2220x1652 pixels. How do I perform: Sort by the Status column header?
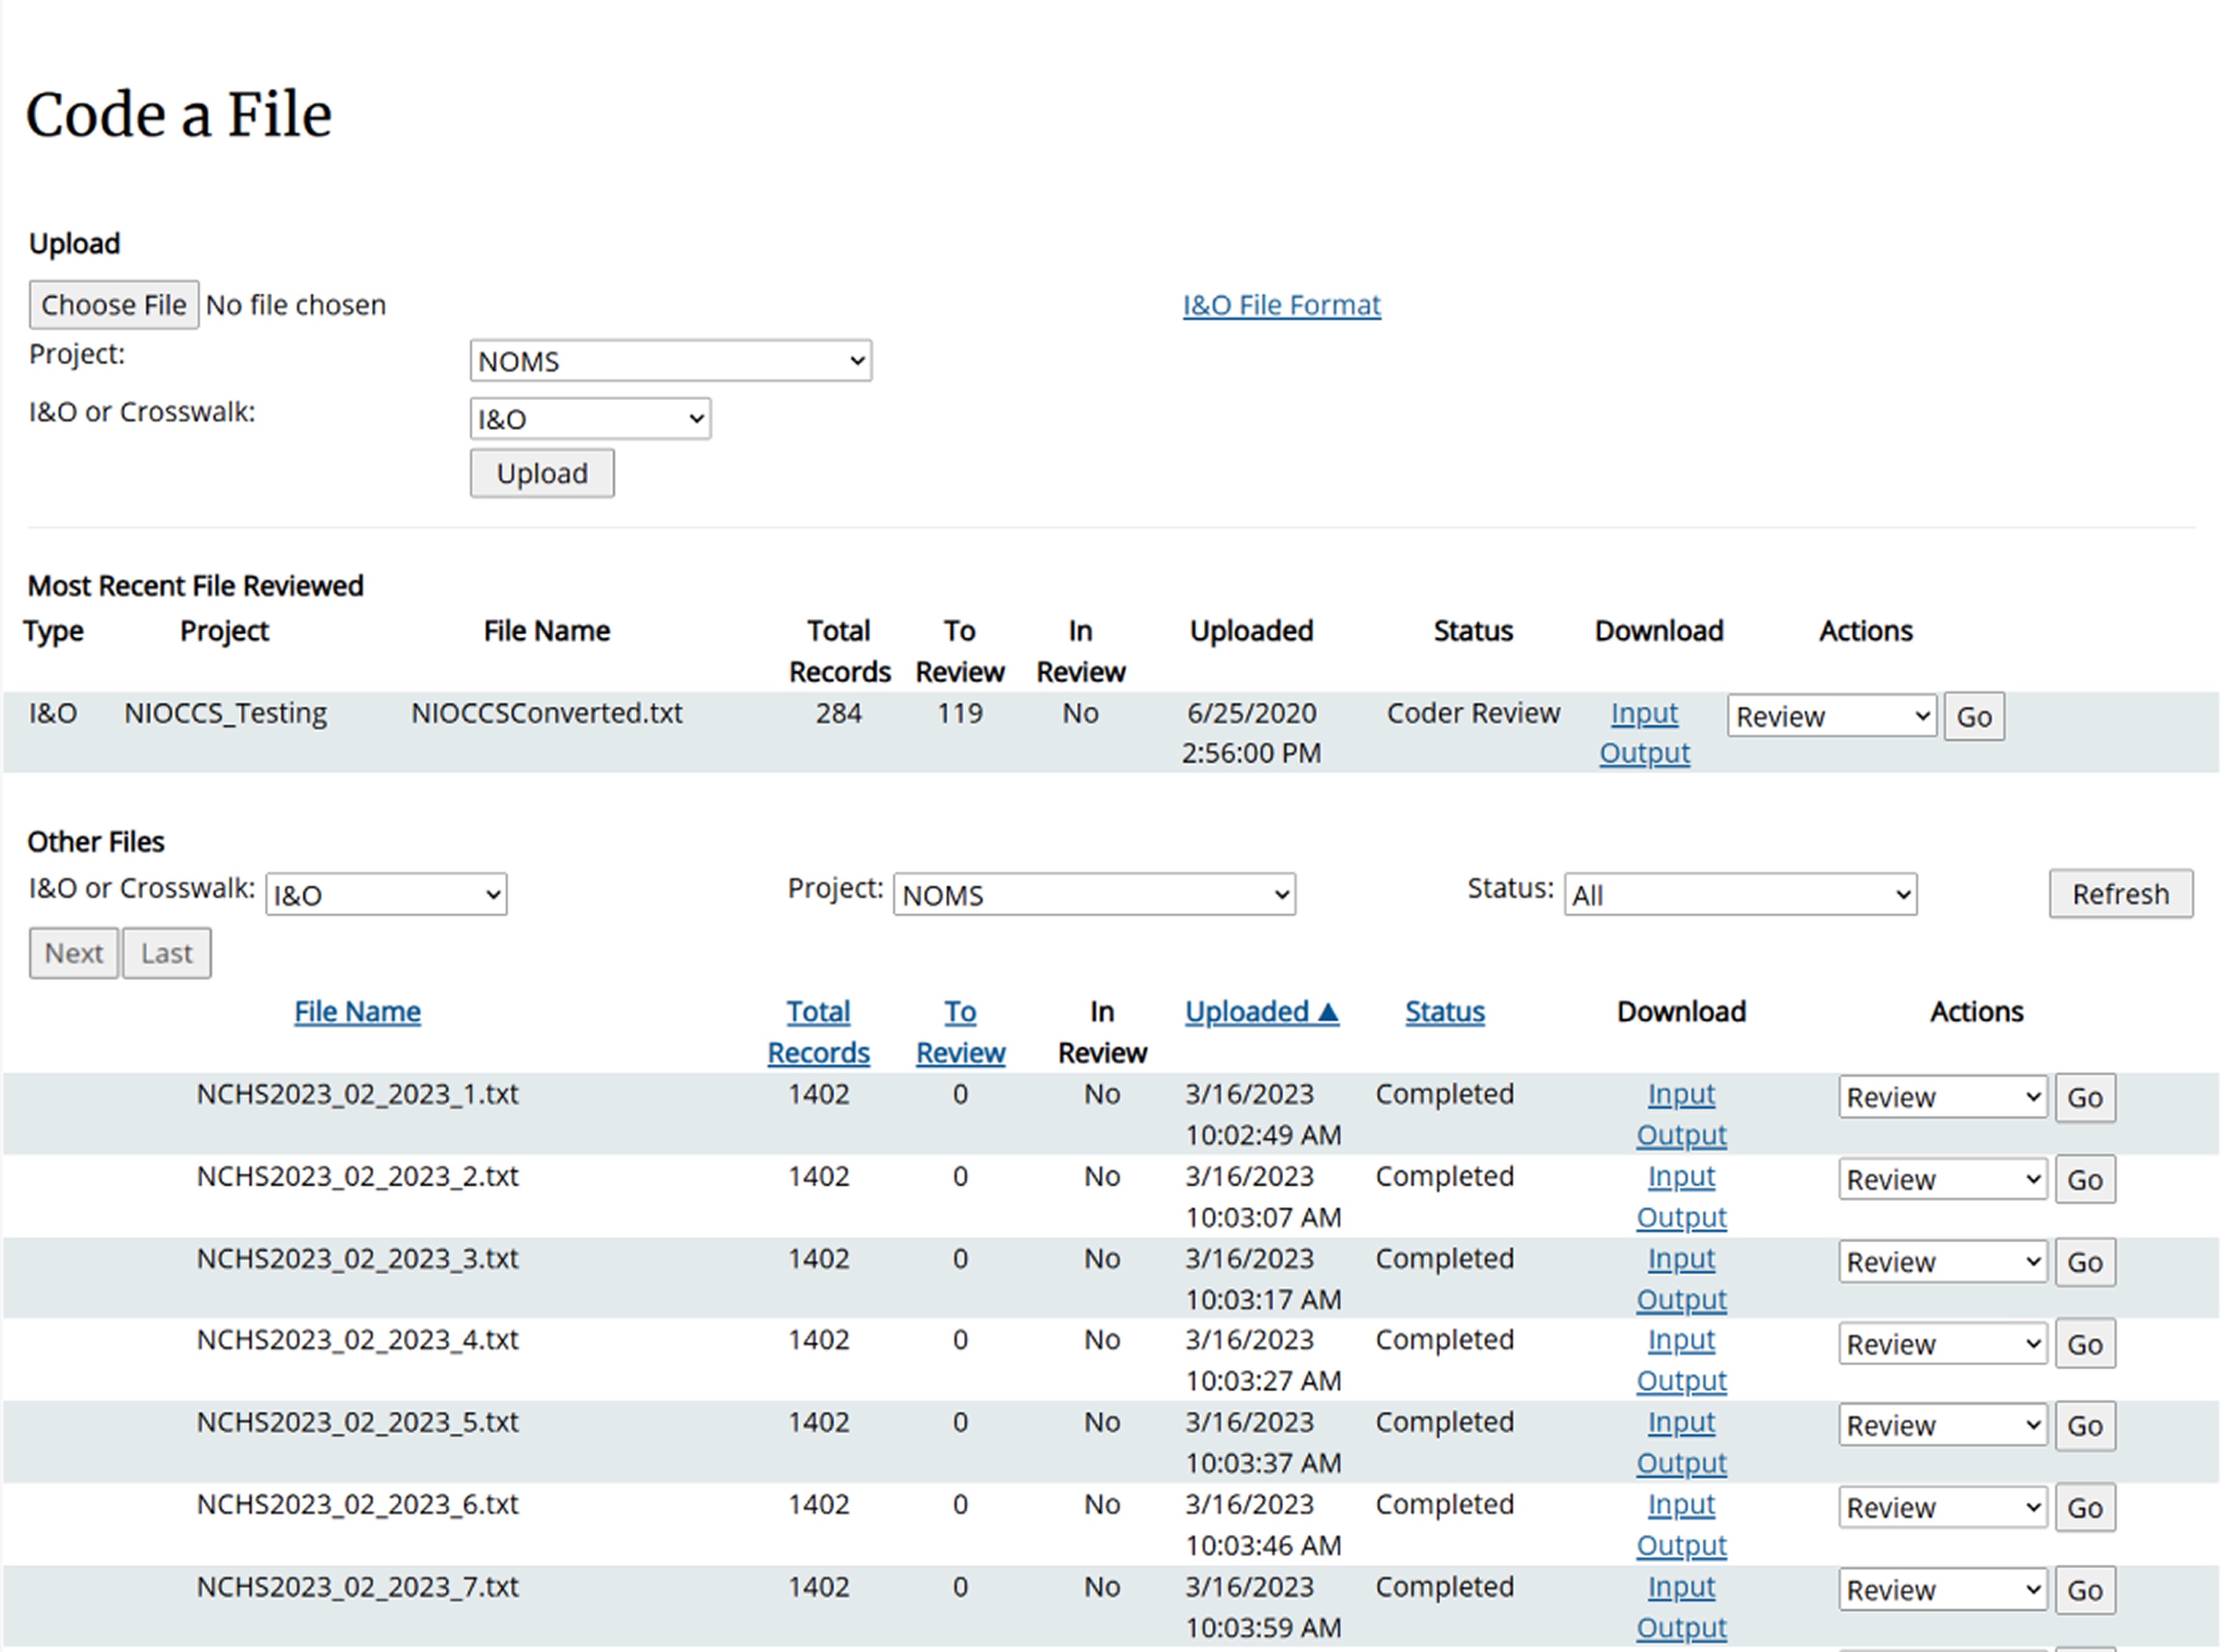point(1444,1012)
